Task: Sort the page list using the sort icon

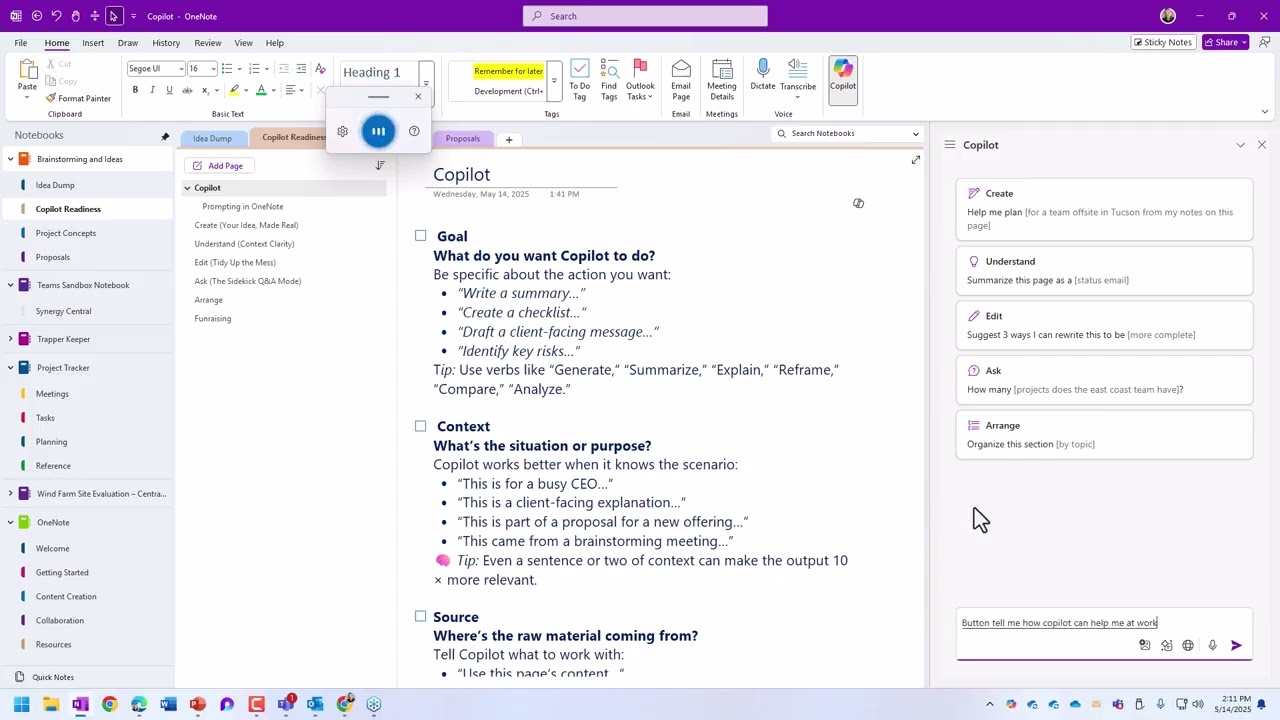Action: coord(380,165)
